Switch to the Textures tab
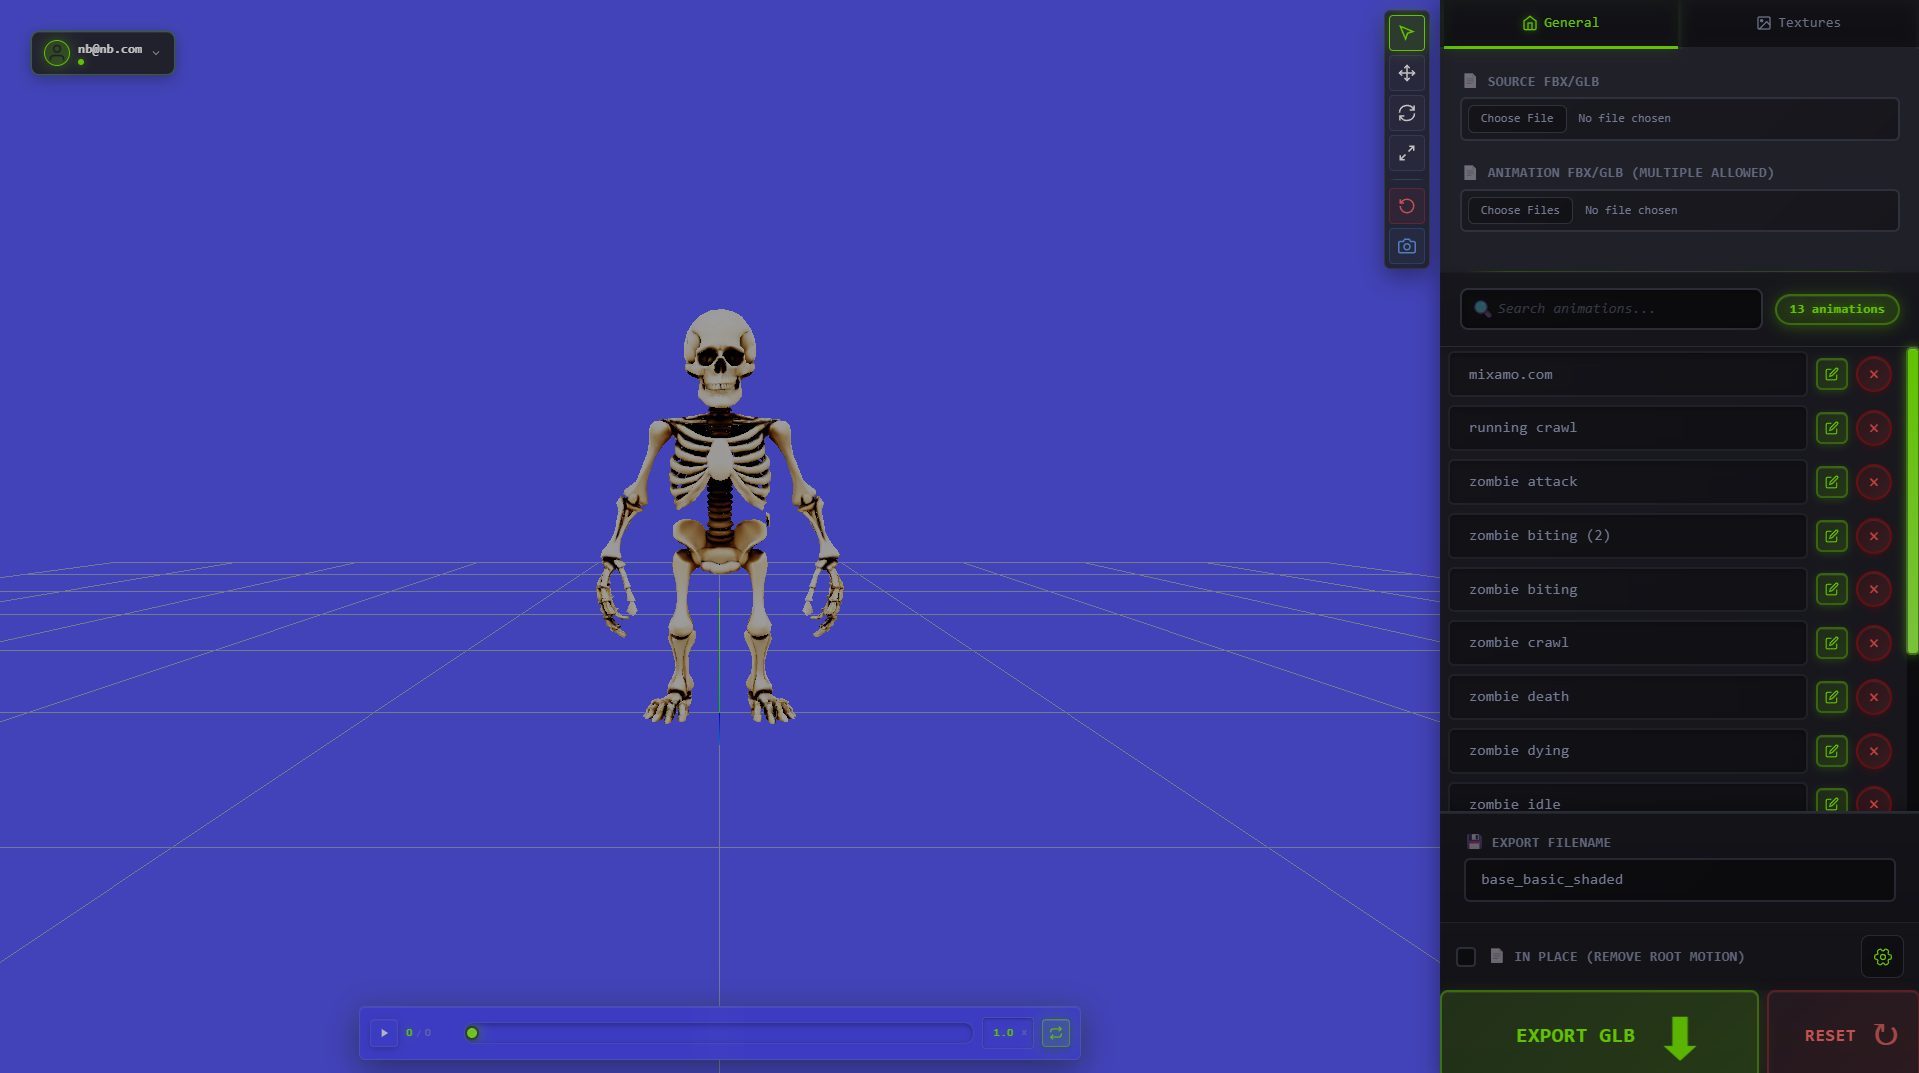1919x1073 pixels. (x=1798, y=23)
